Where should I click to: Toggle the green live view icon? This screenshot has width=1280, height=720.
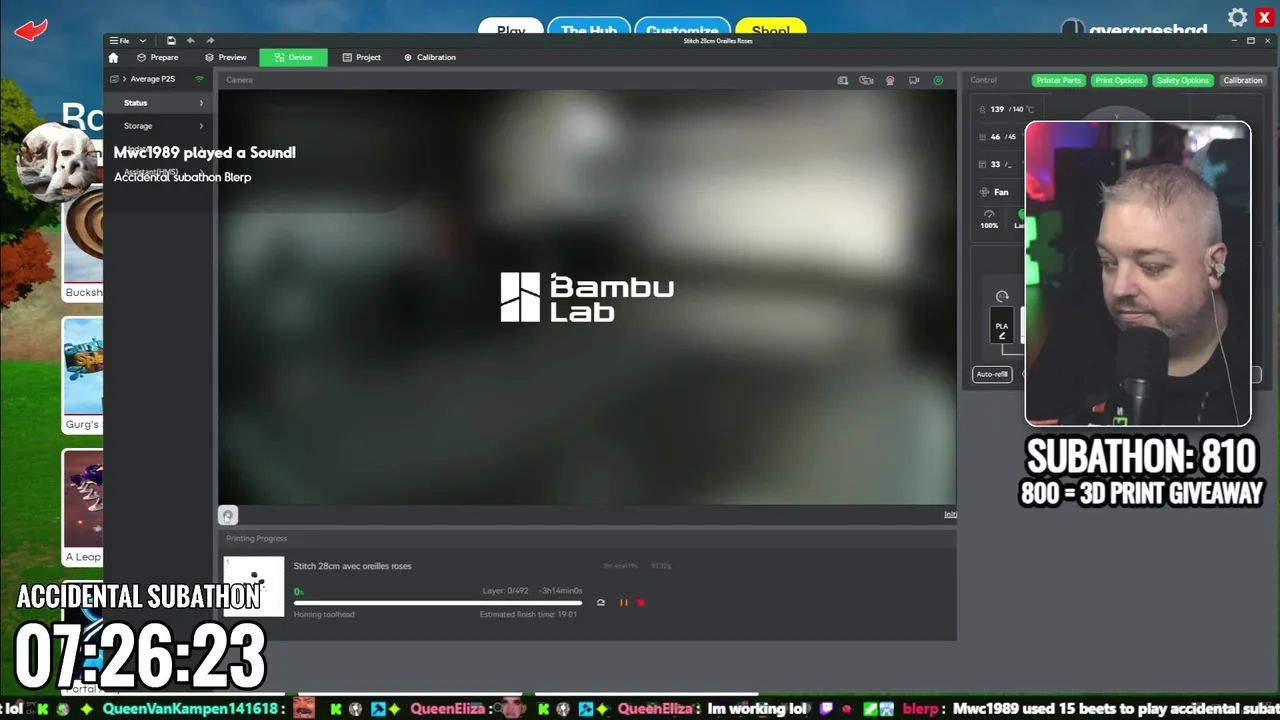pos(938,80)
